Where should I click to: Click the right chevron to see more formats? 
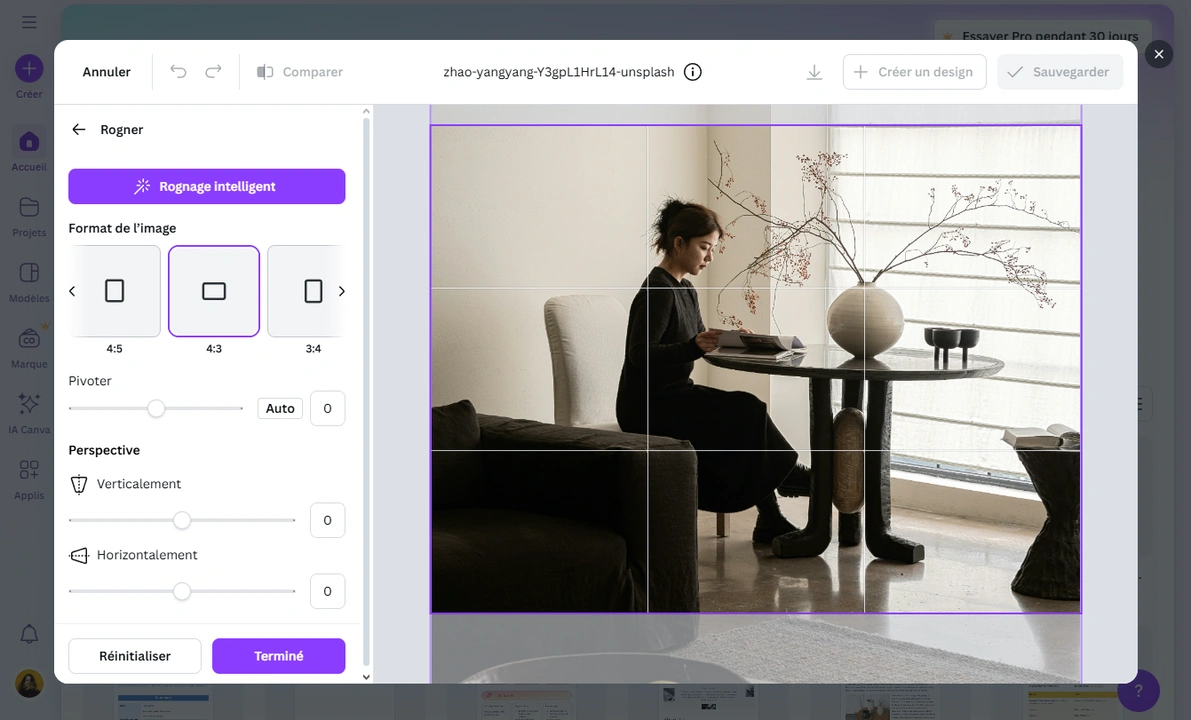(x=342, y=291)
